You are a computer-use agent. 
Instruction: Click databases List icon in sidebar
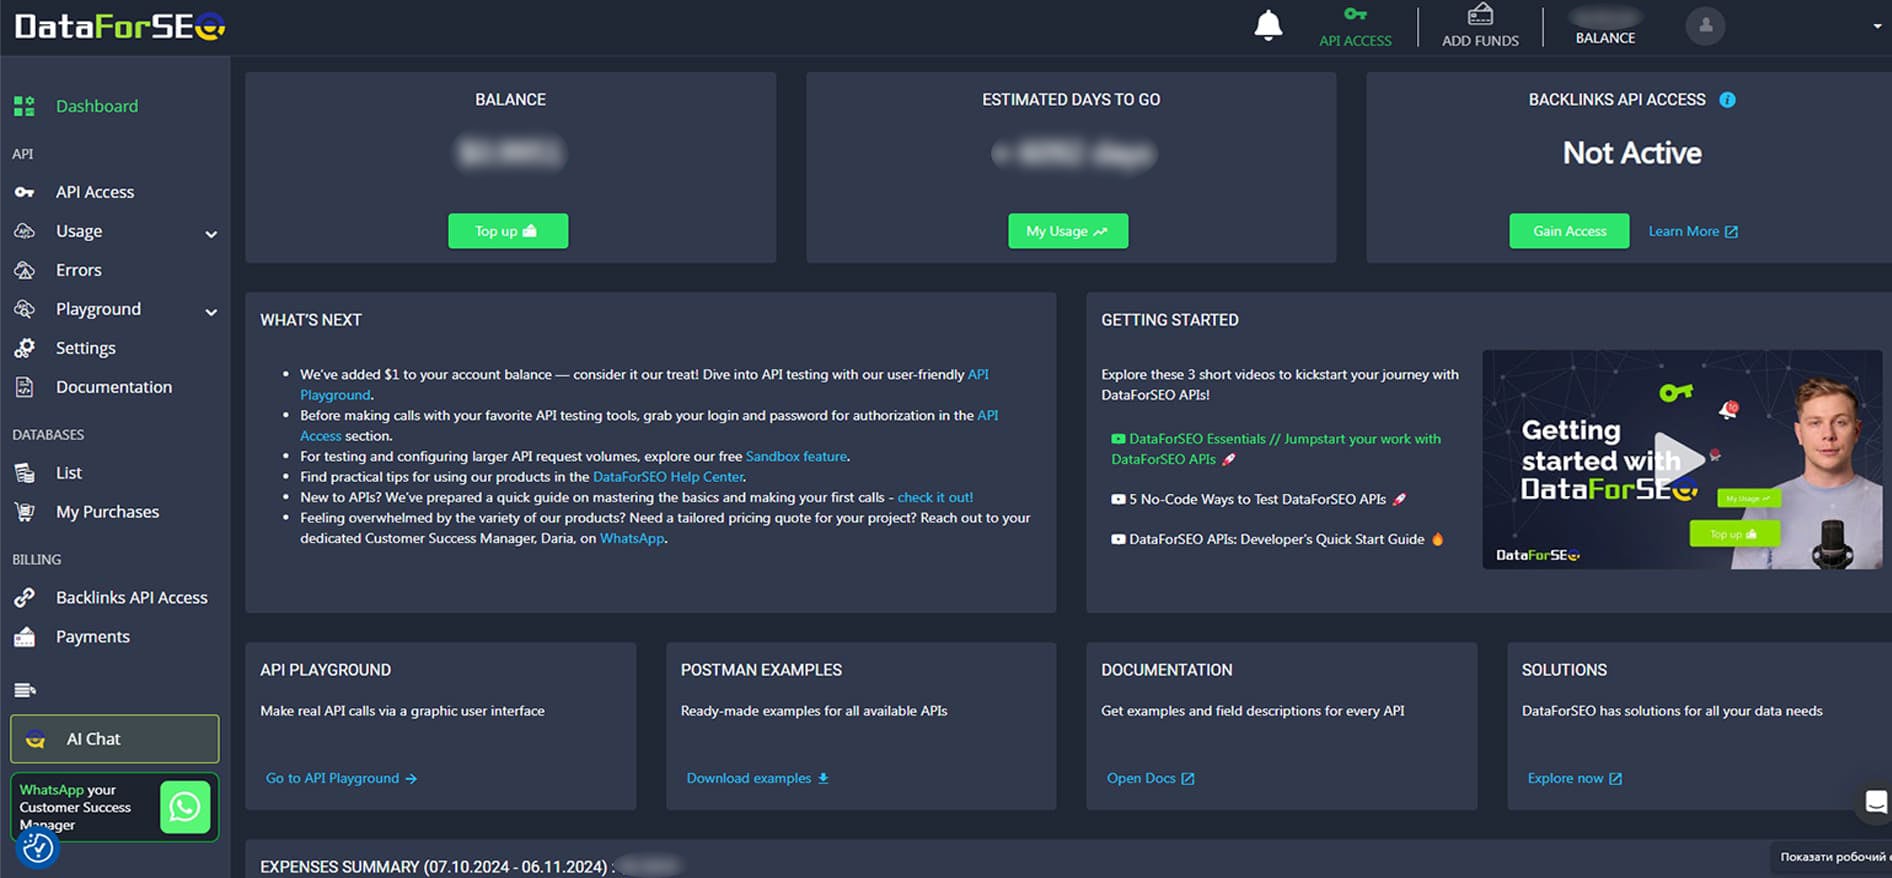[24, 473]
